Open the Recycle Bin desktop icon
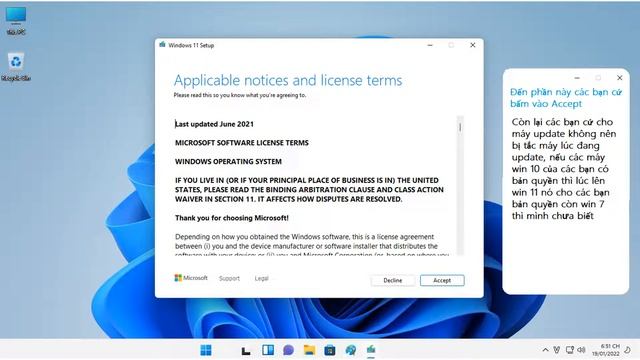Screen dimensions: 640x360 16,67
